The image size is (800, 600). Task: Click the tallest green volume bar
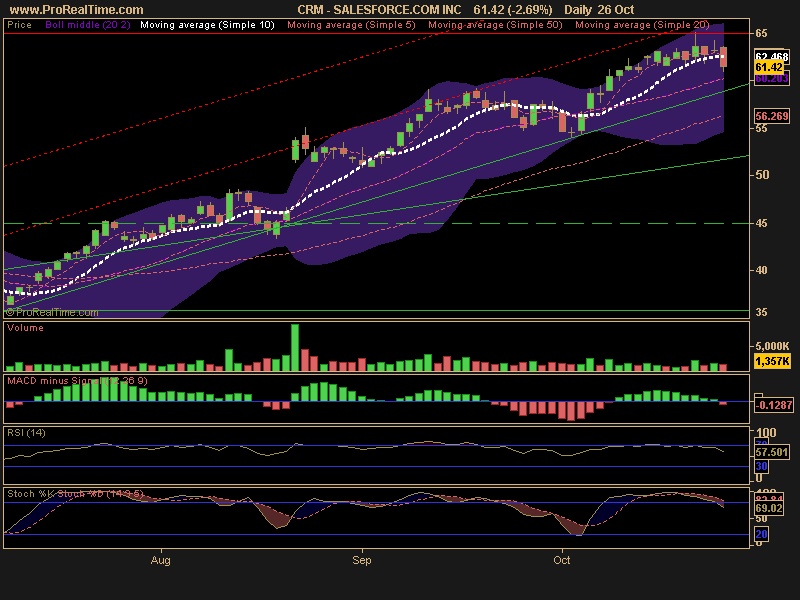coord(295,347)
